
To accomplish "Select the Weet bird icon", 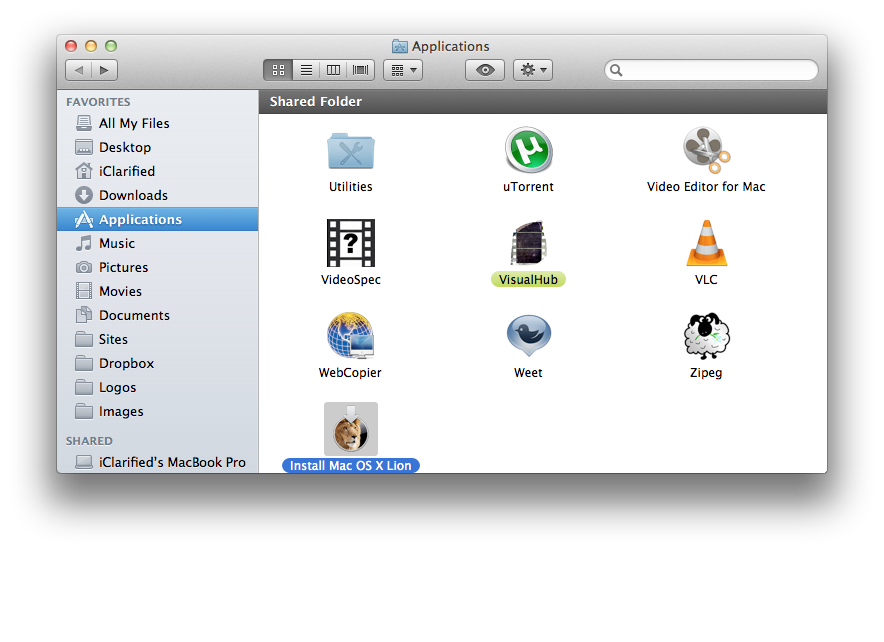I will pos(528,336).
